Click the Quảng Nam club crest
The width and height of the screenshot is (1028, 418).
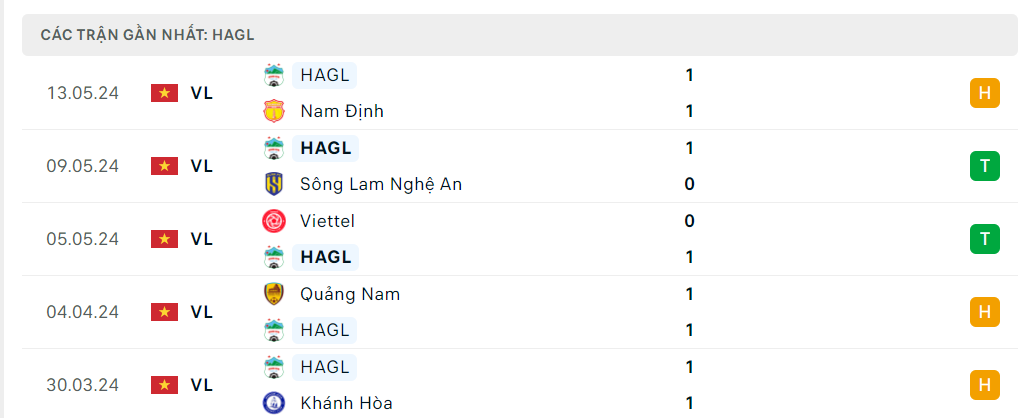pyautogui.click(x=273, y=294)
